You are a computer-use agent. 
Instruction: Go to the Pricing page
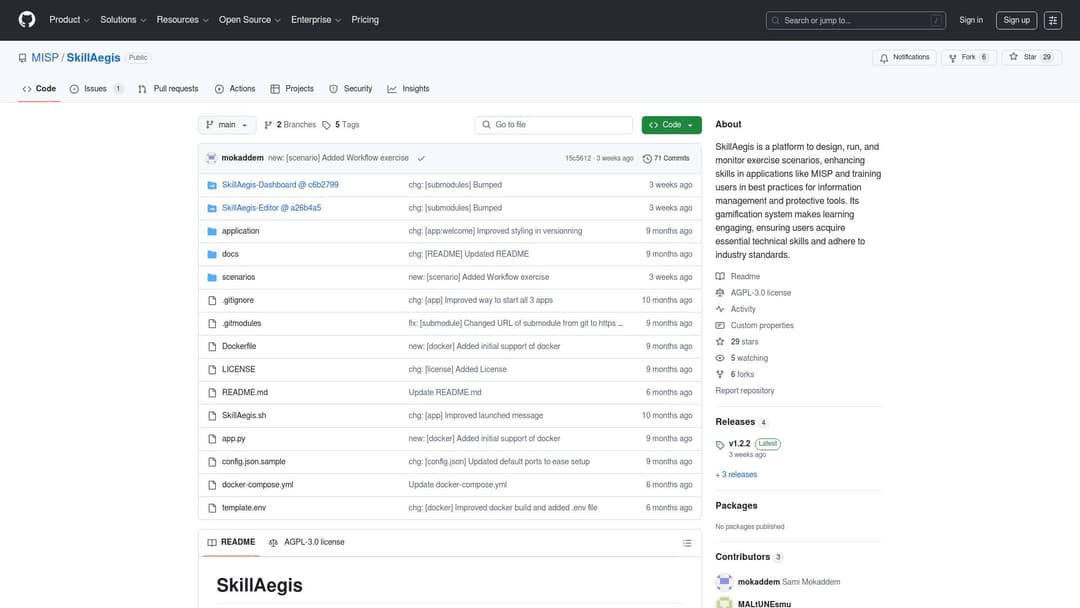pos(365,20)
